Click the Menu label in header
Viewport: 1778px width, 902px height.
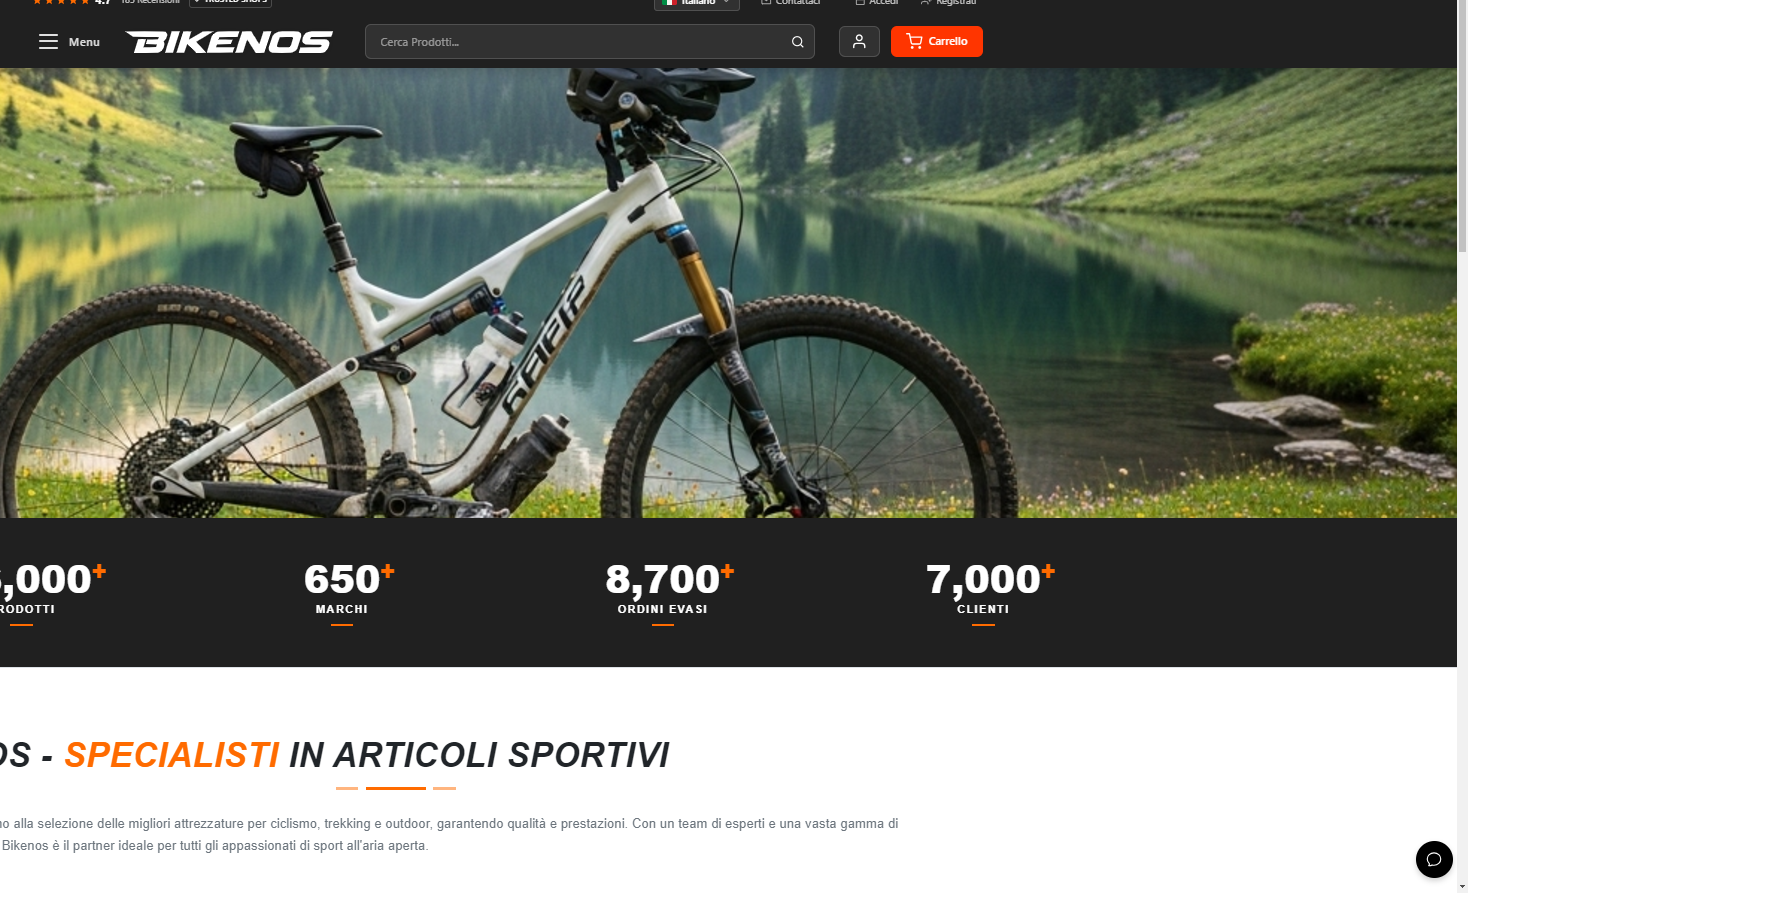(x=84, y=42)
